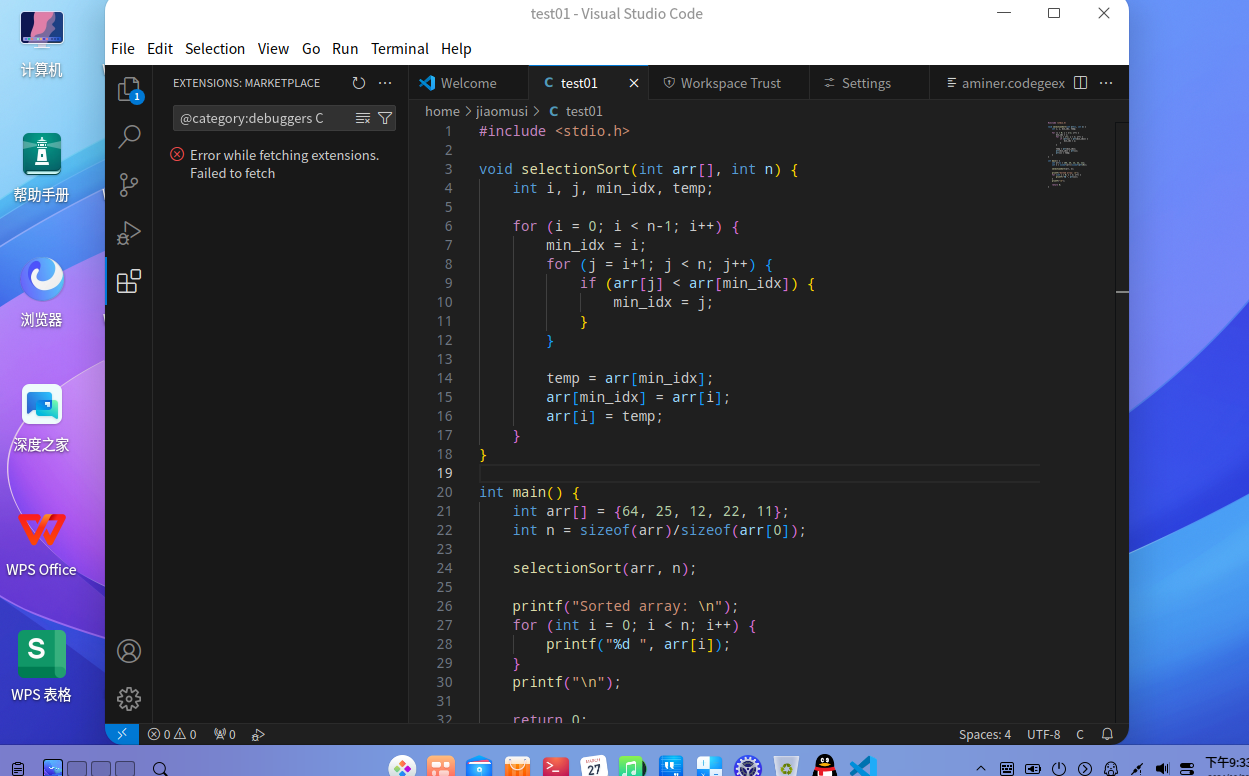This screenshot has height=776, width=1249.
Task: Open the Terminal menu
Action: (400, 48)
